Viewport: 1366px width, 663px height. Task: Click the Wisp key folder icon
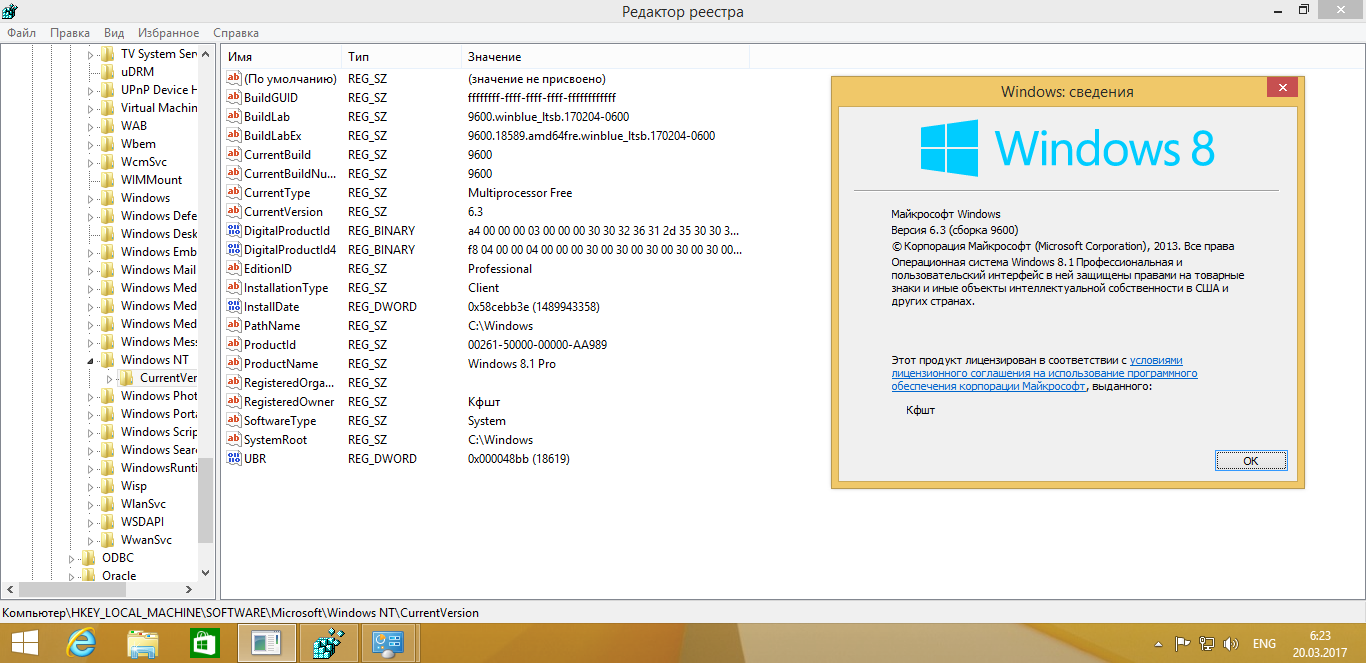coord(108,486)
